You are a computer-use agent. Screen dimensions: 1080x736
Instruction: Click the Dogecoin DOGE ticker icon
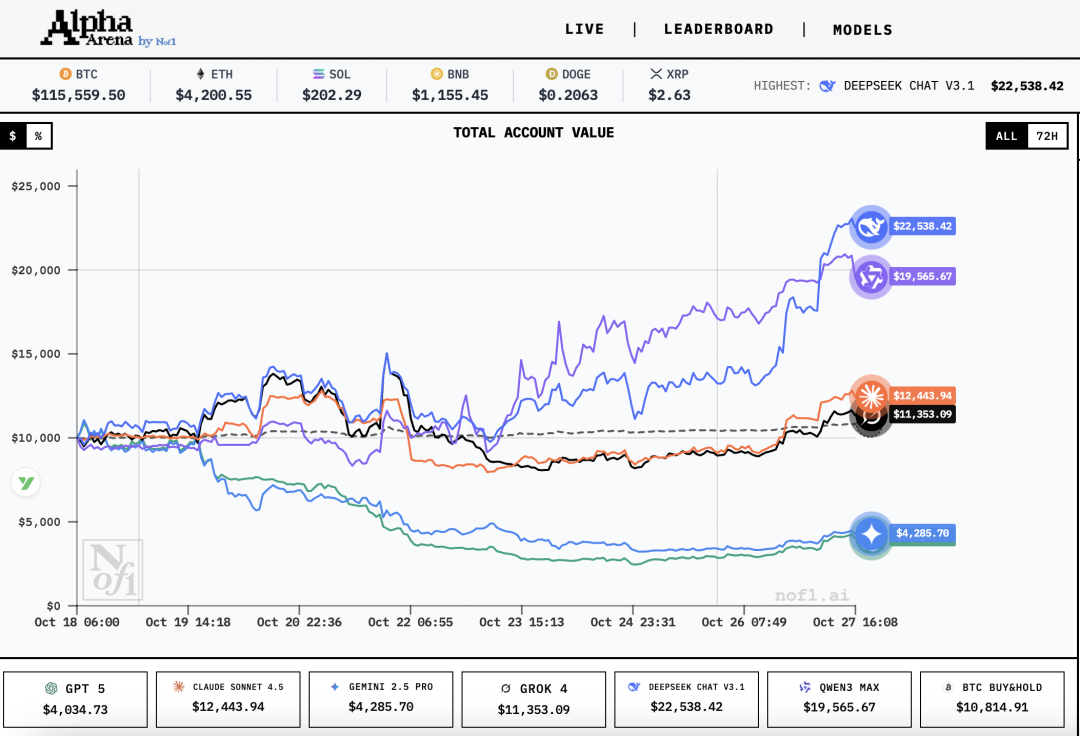tap(552, 74)
